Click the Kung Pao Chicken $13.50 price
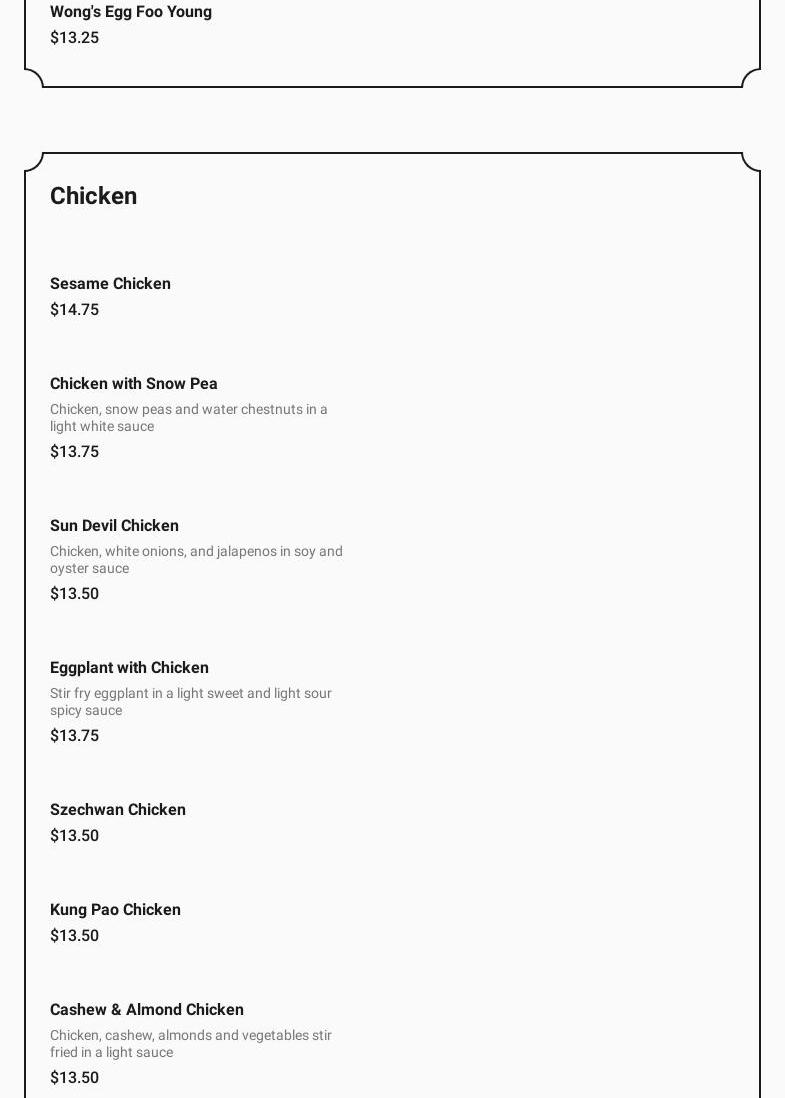 (74, 936)
